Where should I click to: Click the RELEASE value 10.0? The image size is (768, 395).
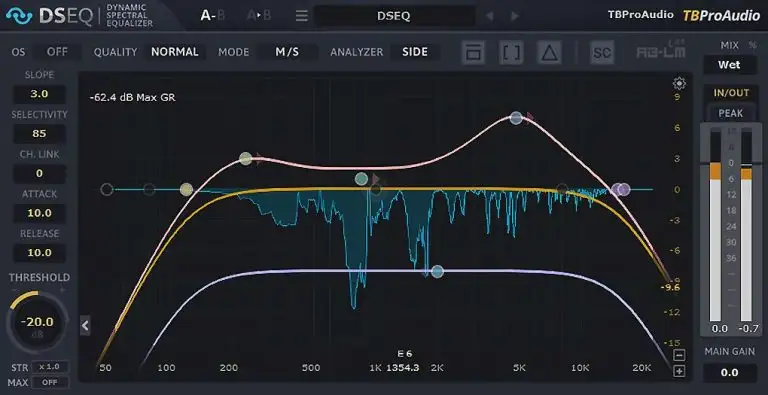coord(39,253)
